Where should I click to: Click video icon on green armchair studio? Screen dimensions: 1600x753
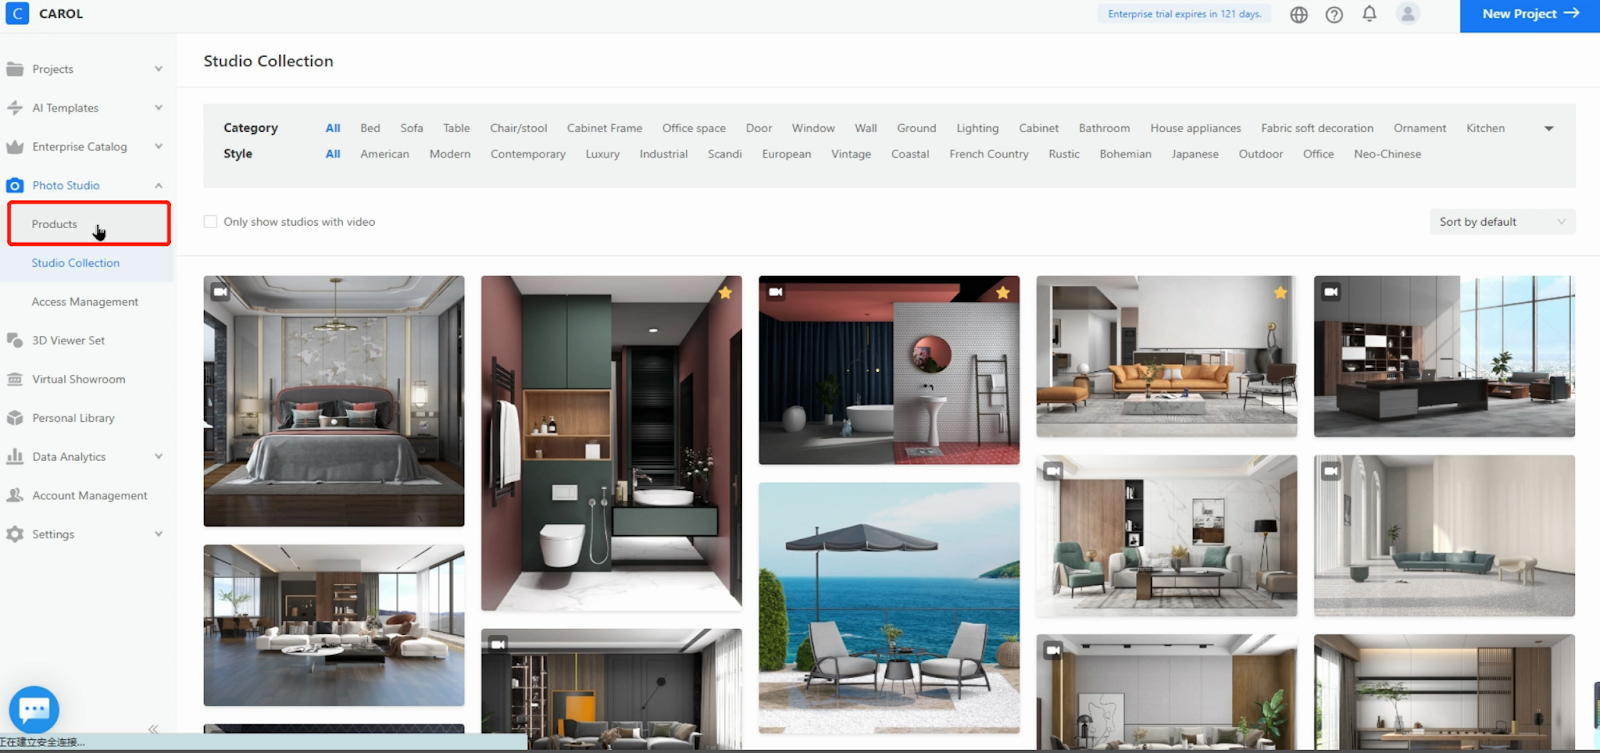pos(1053,471)
